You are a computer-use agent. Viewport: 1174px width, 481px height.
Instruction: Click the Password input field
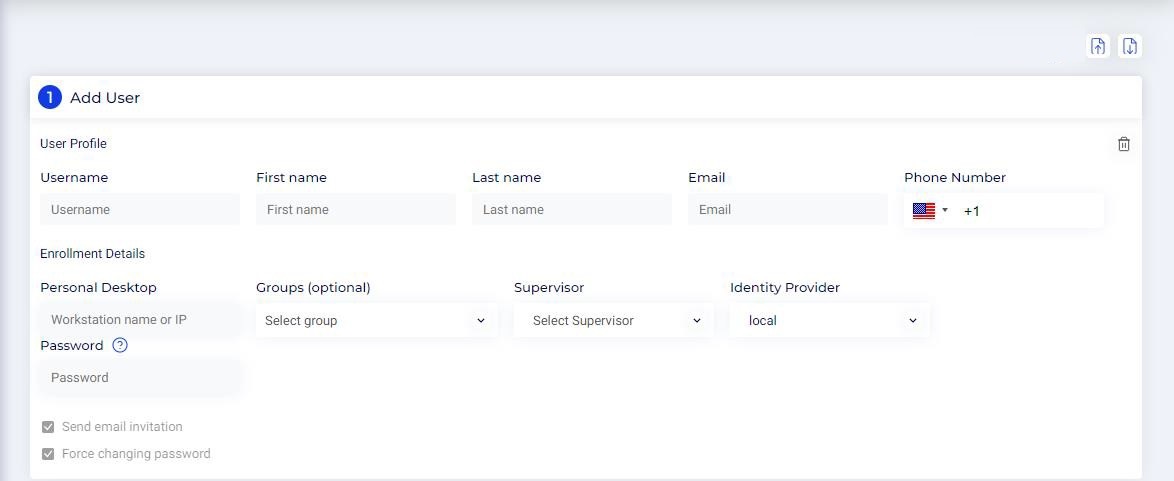tap(140, 378)
